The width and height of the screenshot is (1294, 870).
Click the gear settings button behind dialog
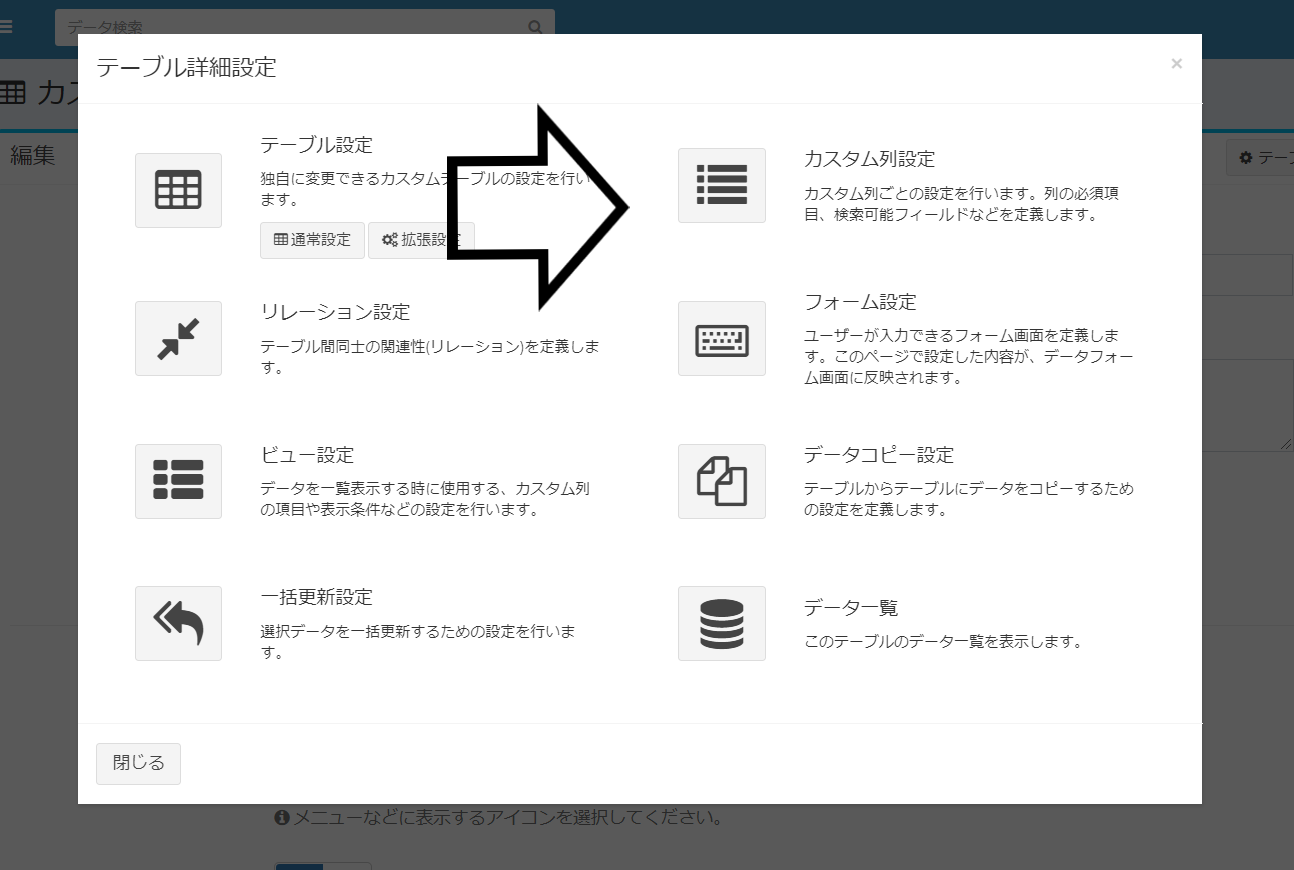coord(1260,158)
